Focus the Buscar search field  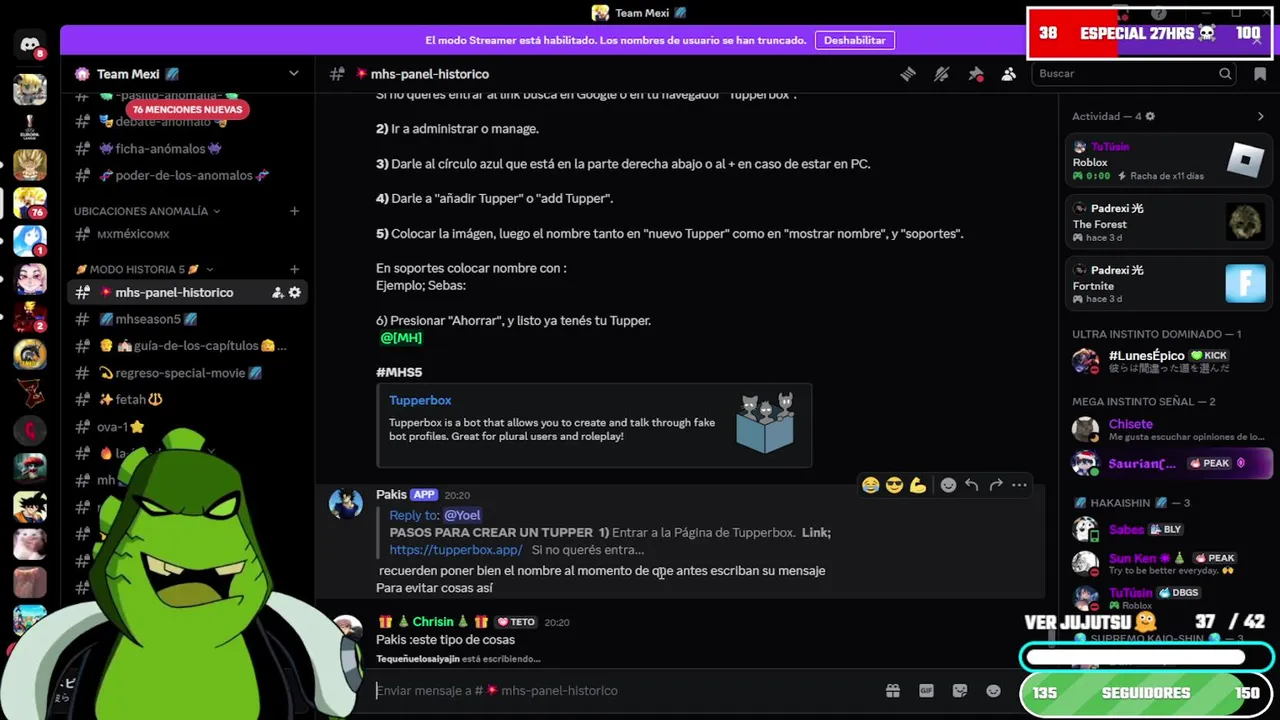(1126, 74)
